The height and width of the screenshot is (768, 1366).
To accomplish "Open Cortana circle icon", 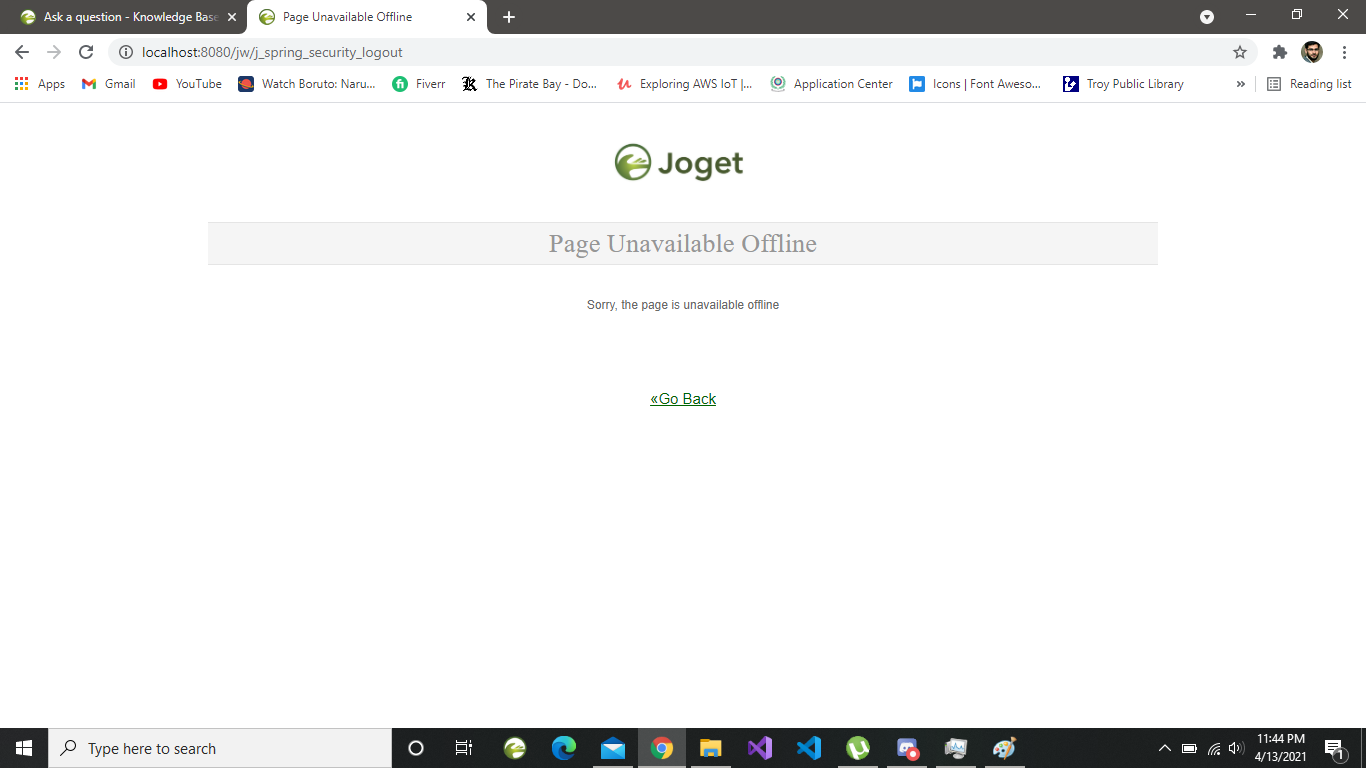I will [x=416, y=748].
